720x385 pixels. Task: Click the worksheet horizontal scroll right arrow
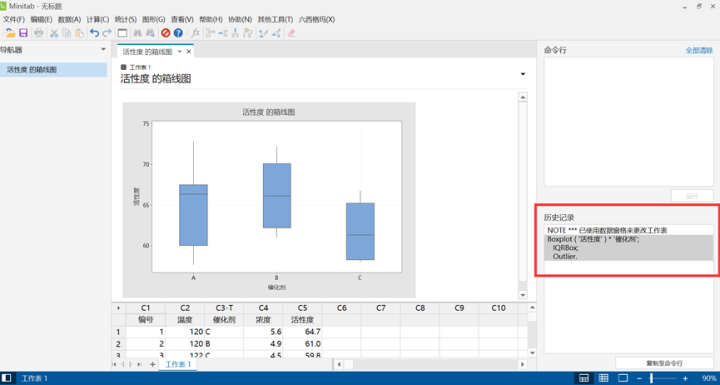(523, 364)
